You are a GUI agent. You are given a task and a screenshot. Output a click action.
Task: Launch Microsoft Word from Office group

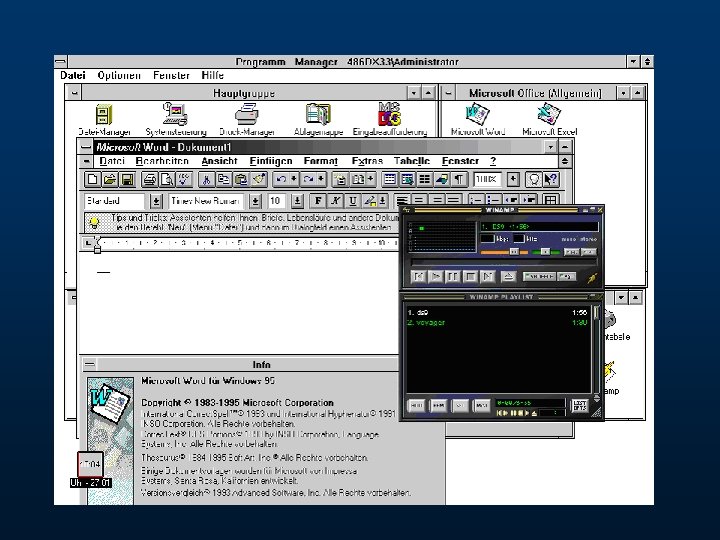coord(478,119)
